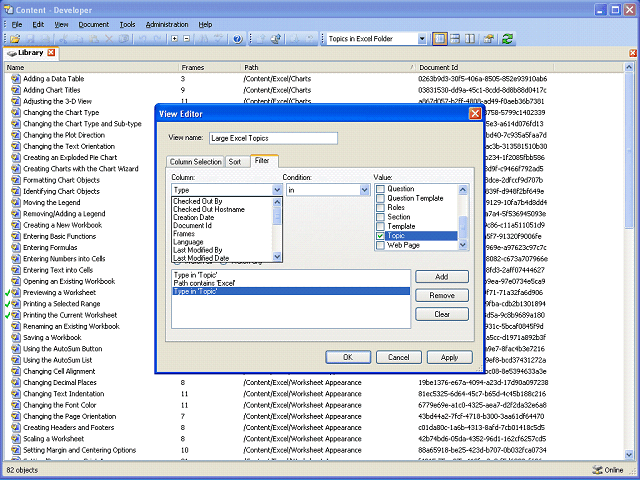Viewport: 640px width, 480px height.
Task: Click the Redo toolbar icon
Action: click(x=157, y=39)
